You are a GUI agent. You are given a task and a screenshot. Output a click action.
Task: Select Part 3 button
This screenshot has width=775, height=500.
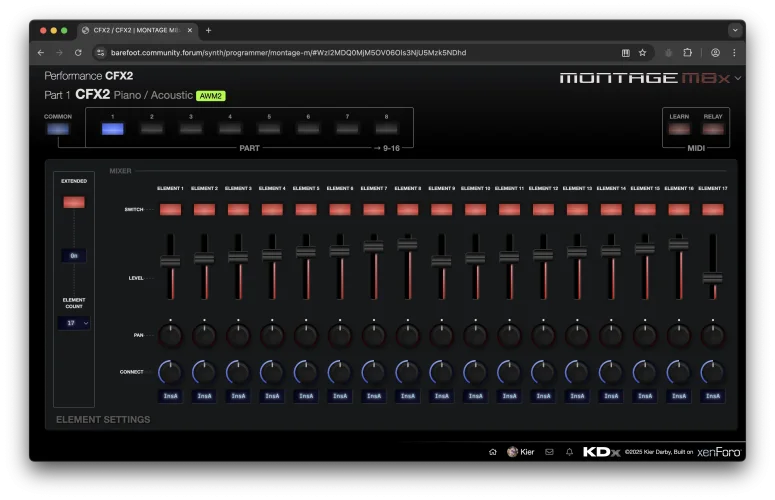191,129
